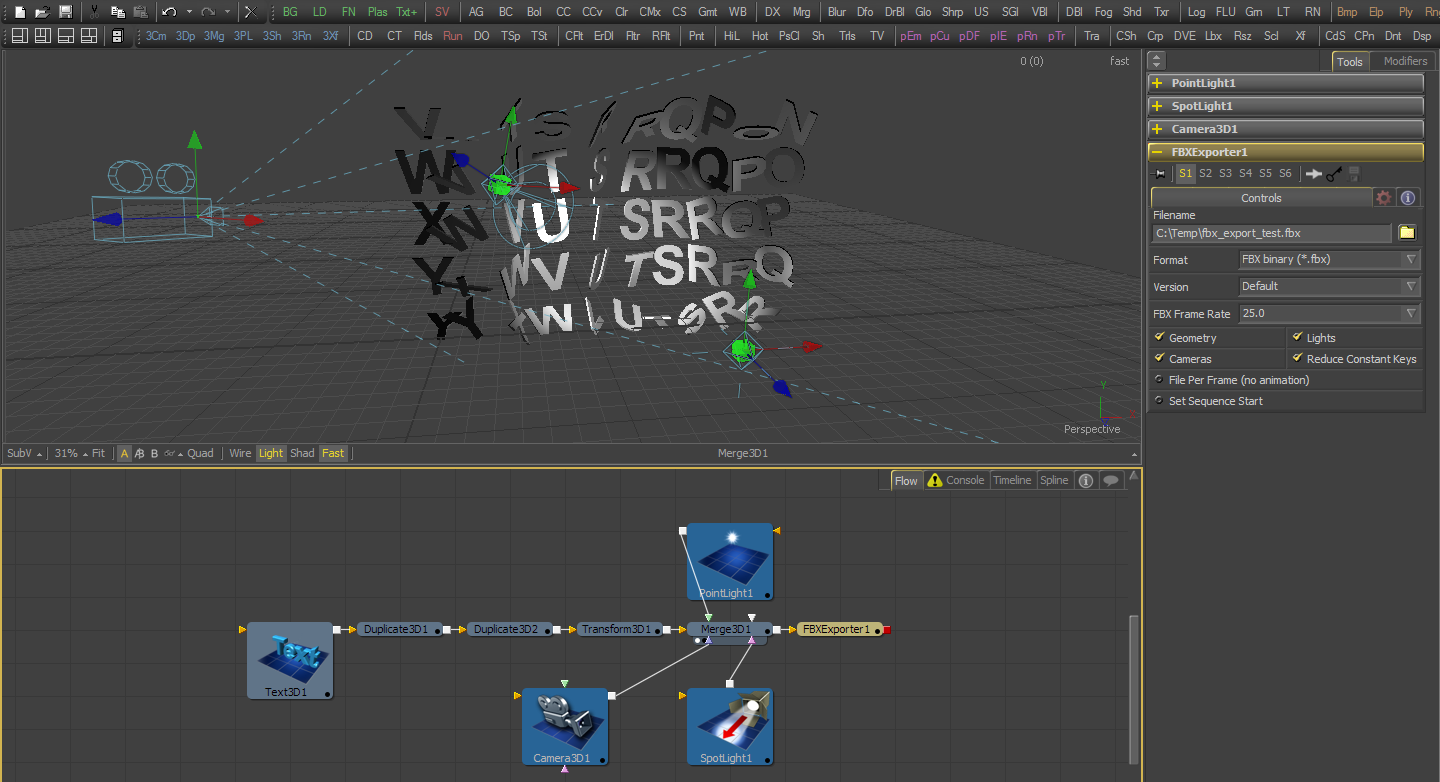This screenshot has width=1440, height=782.
Task: Expand the PointLight1 tool header
Action: (1285, 83)
